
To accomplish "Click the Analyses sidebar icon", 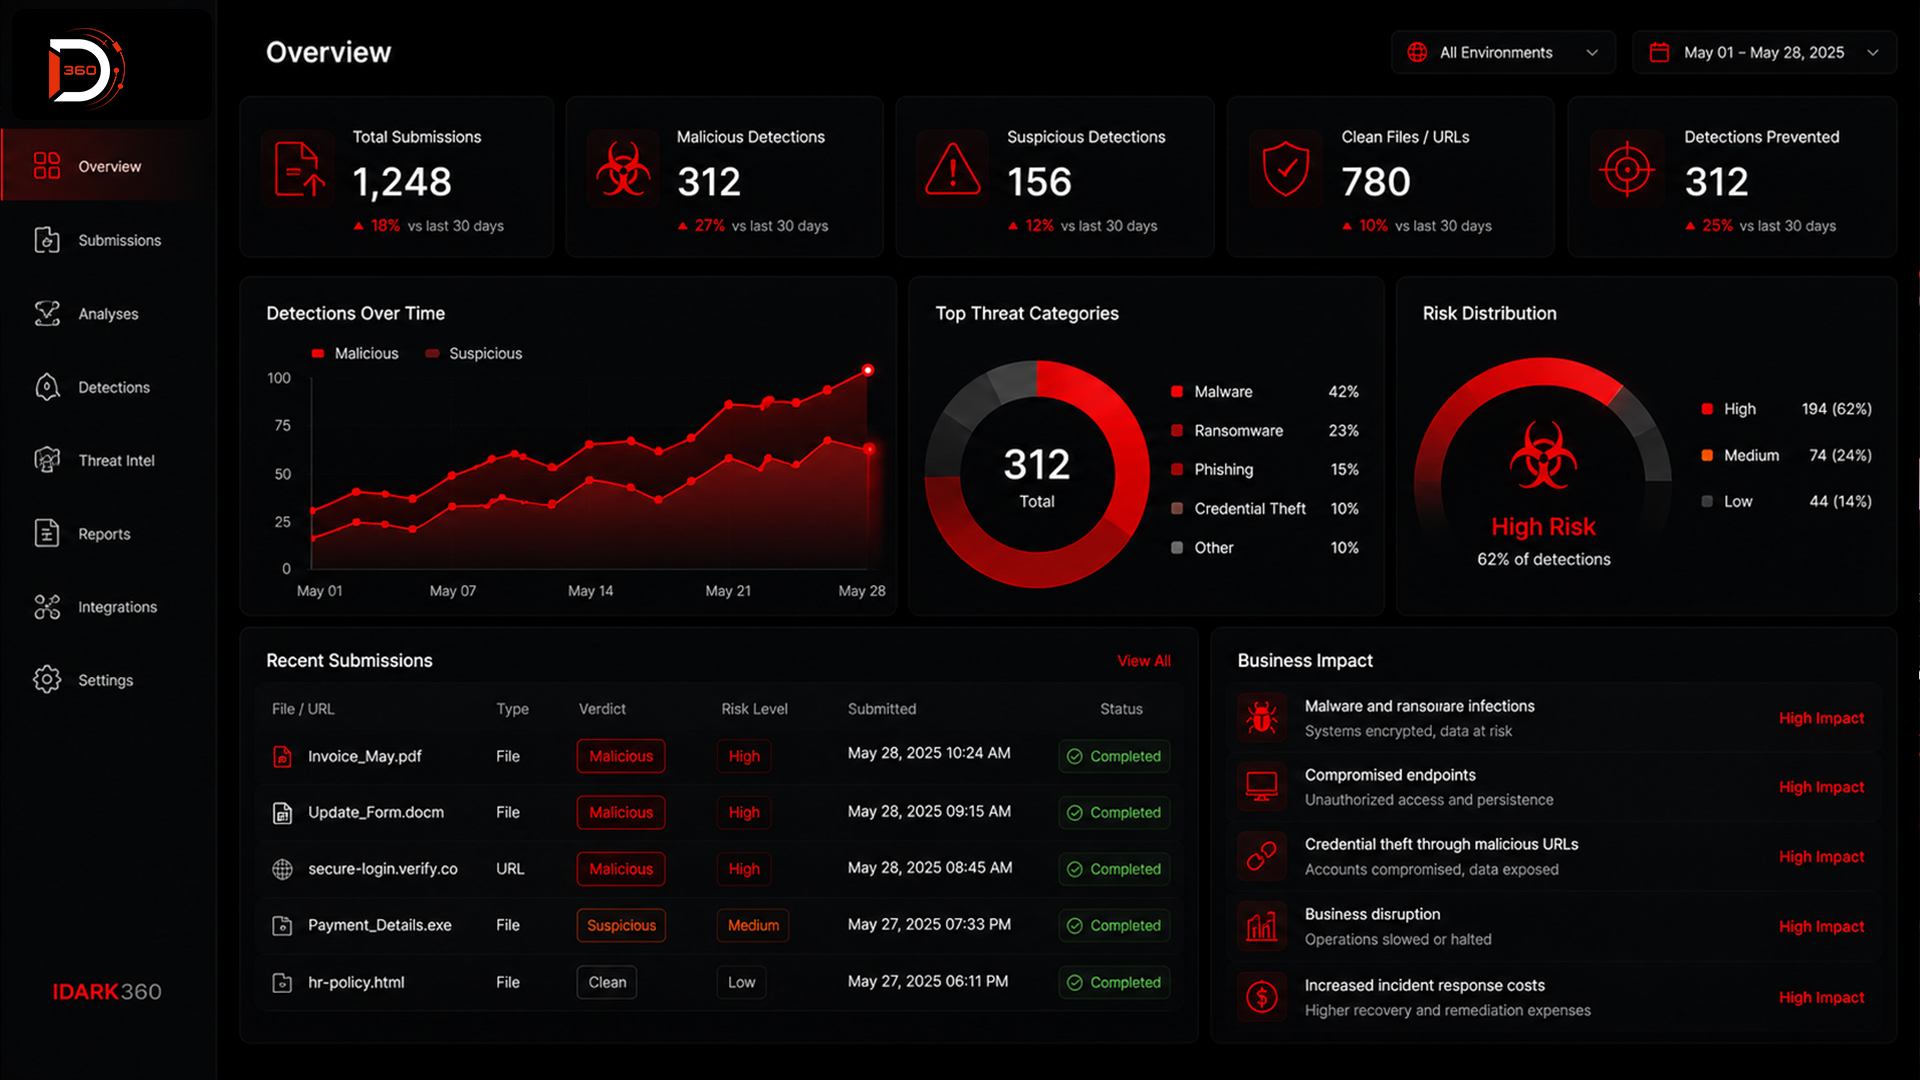I will pyautogui.click(x=47, y=314).
